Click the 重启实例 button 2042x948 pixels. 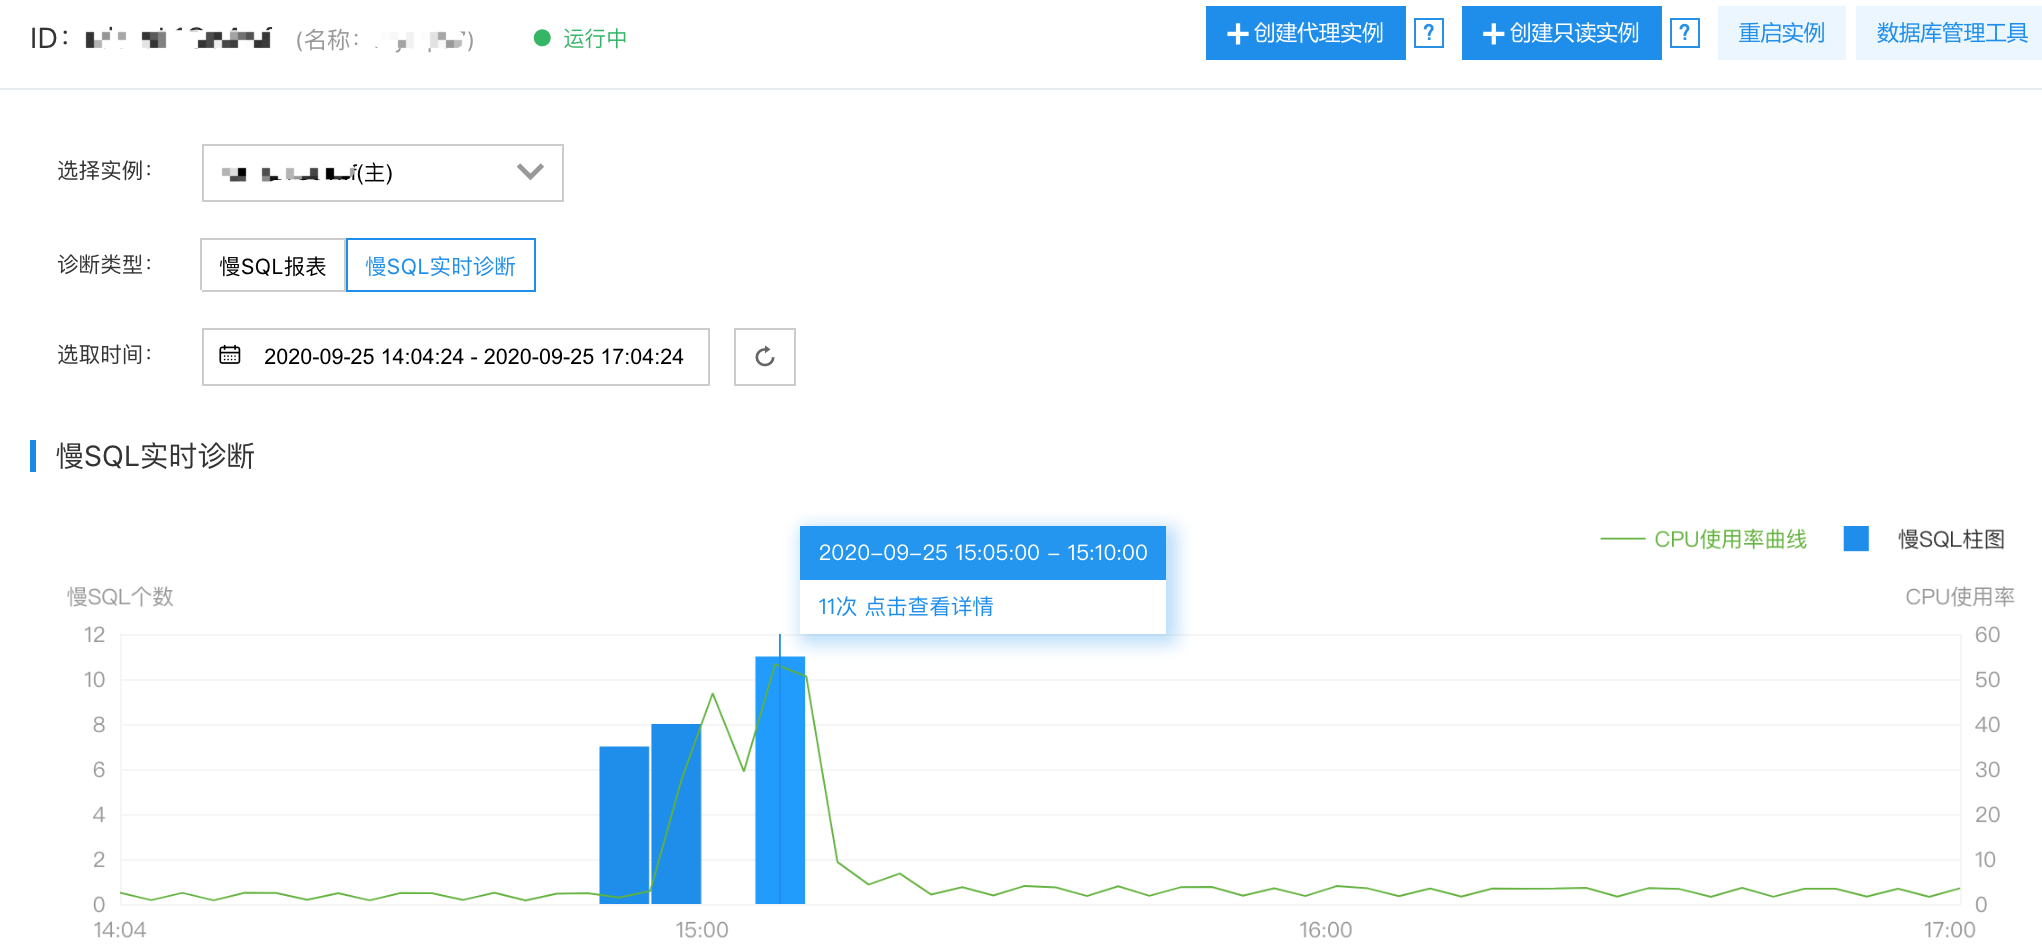point(1781,33)
